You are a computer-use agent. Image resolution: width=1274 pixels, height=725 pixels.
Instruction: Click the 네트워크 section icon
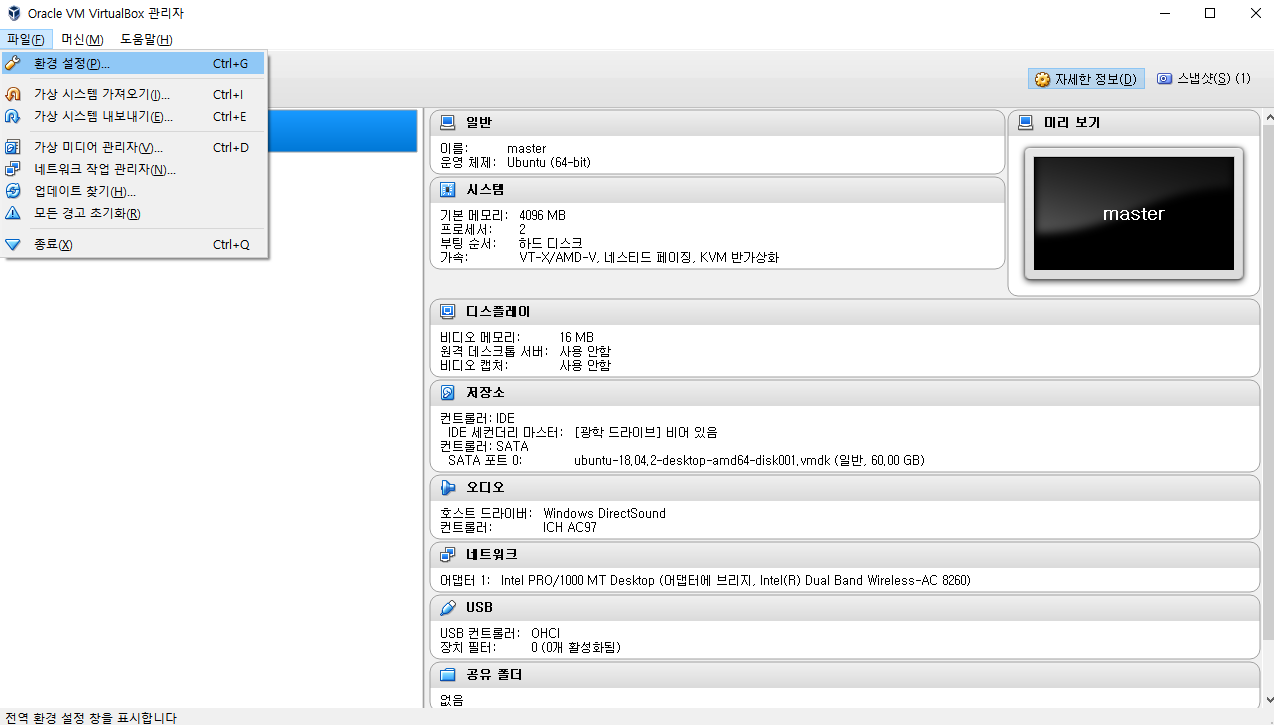coord(448,555)
